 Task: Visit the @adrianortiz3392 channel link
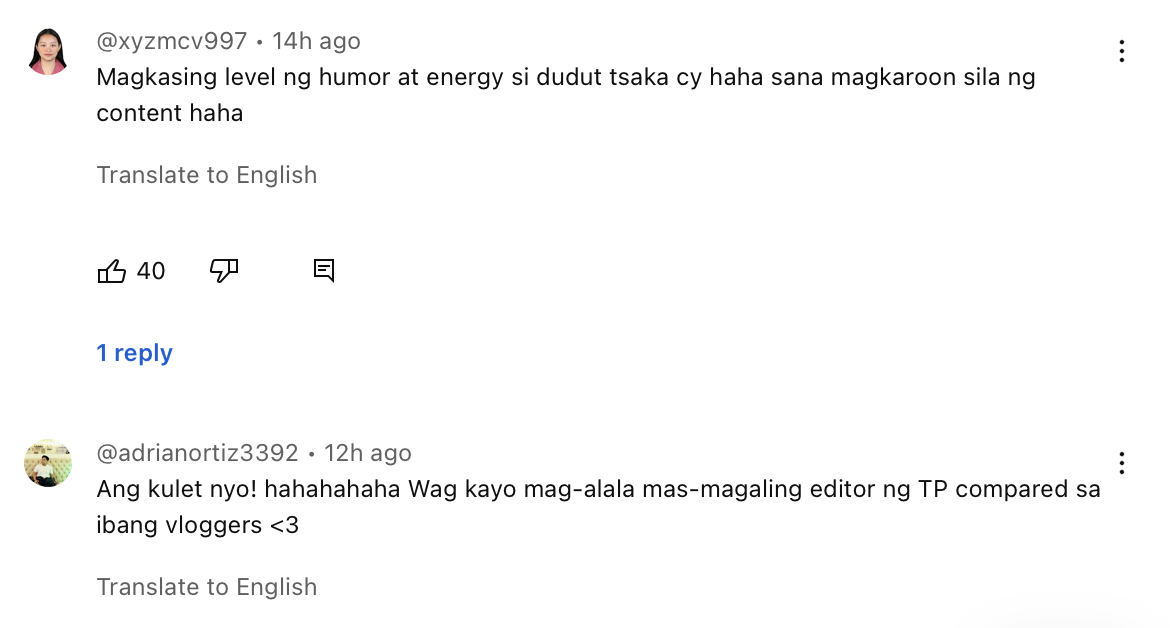tap(197, 453)
